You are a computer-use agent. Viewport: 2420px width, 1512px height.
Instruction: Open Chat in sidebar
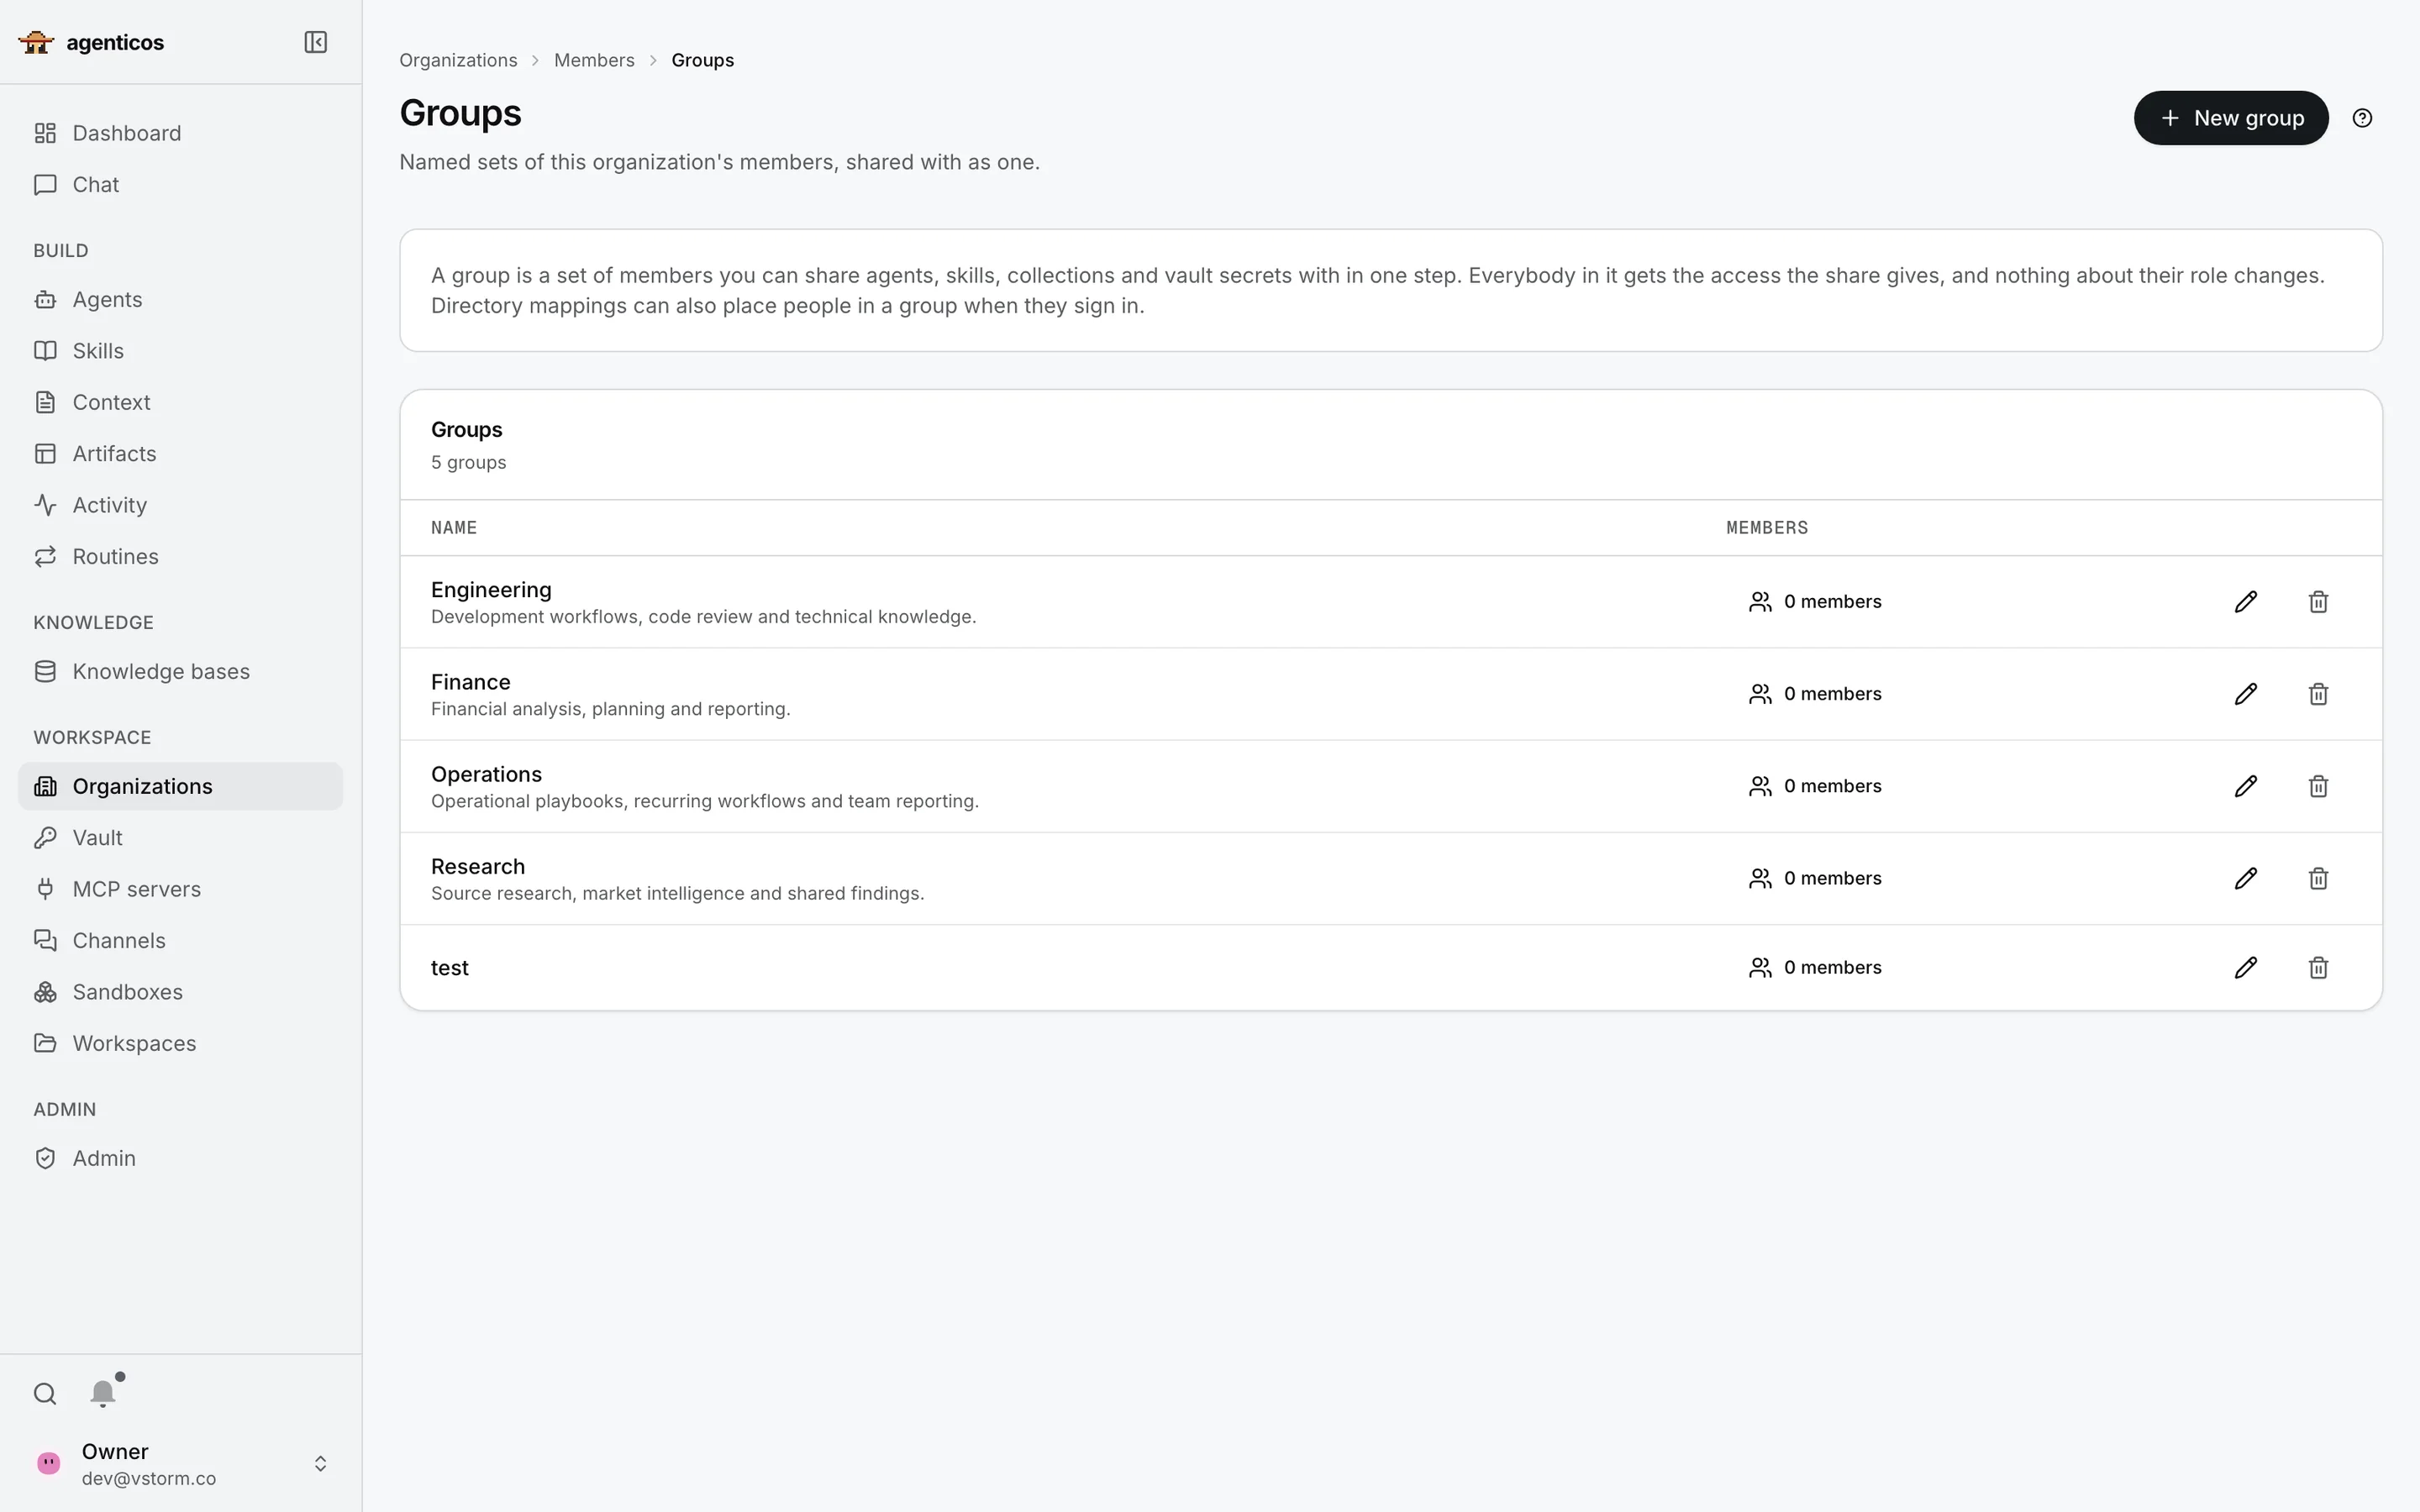point(180,185)
